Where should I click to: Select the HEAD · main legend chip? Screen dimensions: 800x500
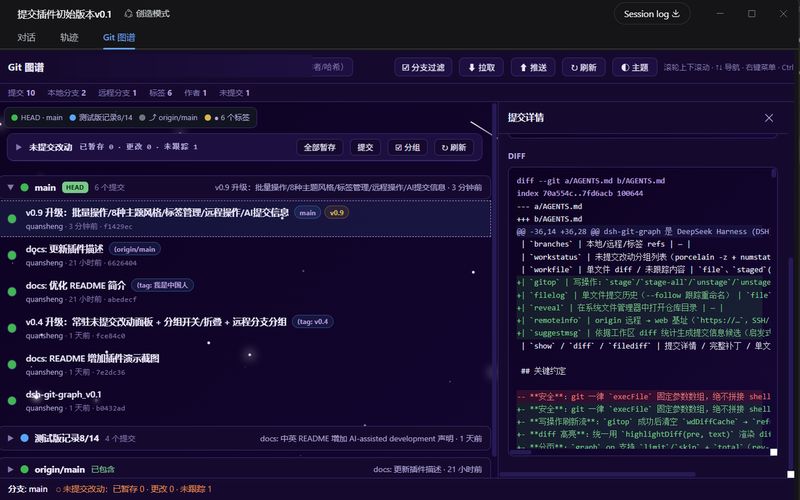pyautogui.click(x=37, y=117)
